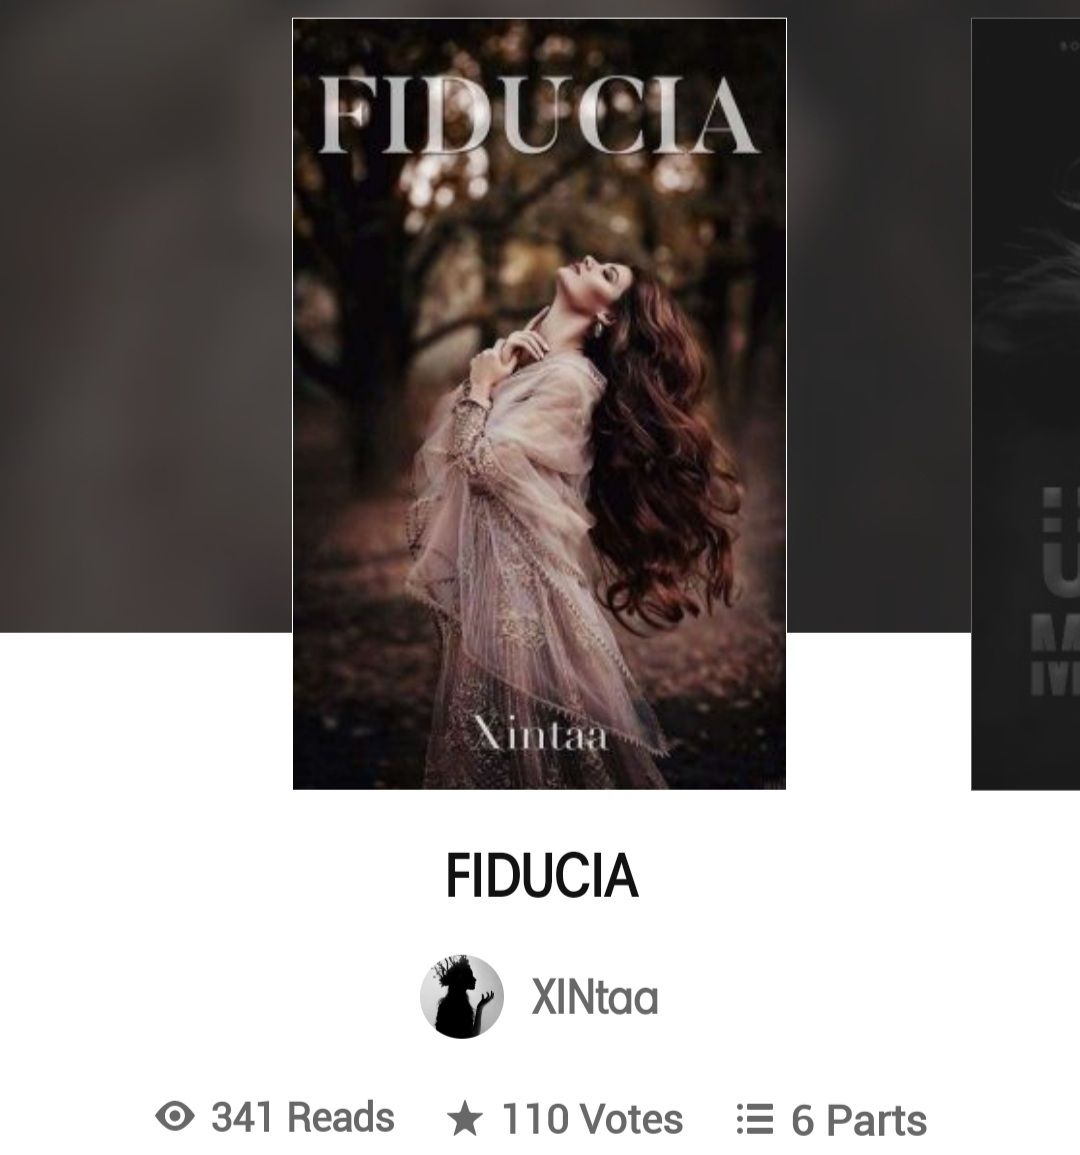Tap the star icon next to Votes
Viewport: 1080px width, 1155px height.
(x=465, y=1117)
